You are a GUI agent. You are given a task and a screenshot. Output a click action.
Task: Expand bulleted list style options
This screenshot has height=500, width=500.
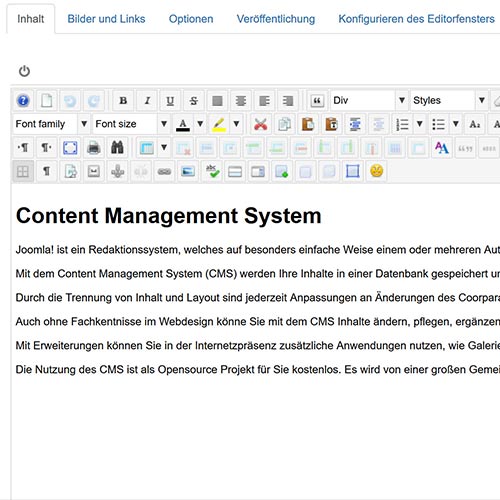[x=456, y=124]
